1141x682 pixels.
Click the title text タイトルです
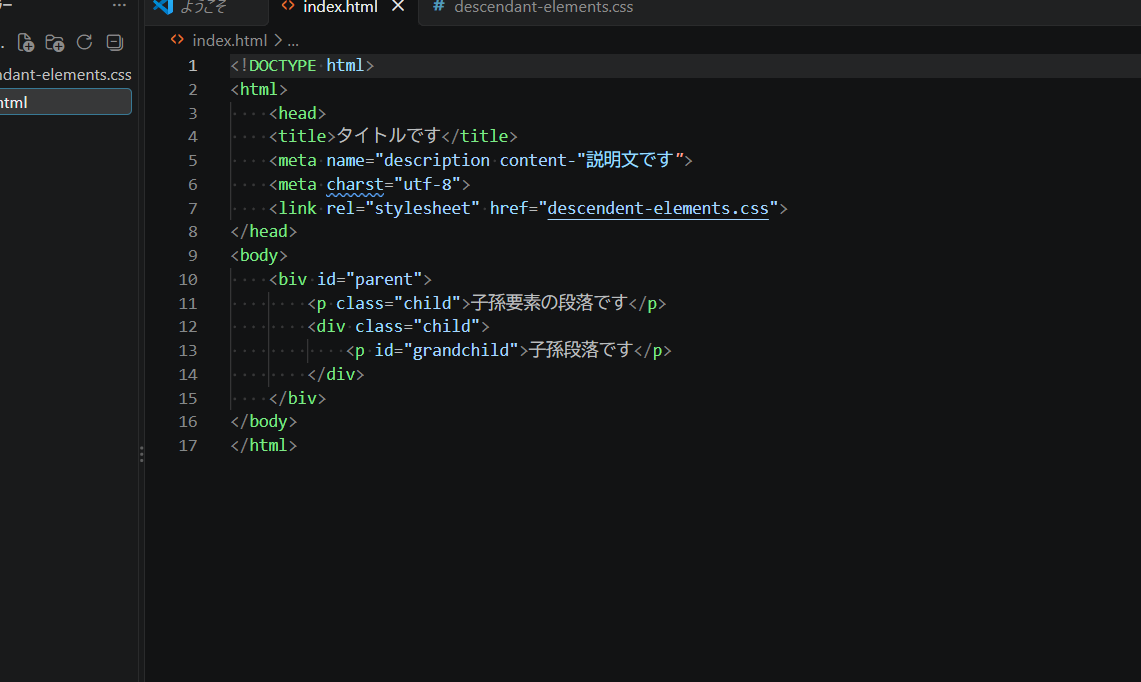click(388, 136)
